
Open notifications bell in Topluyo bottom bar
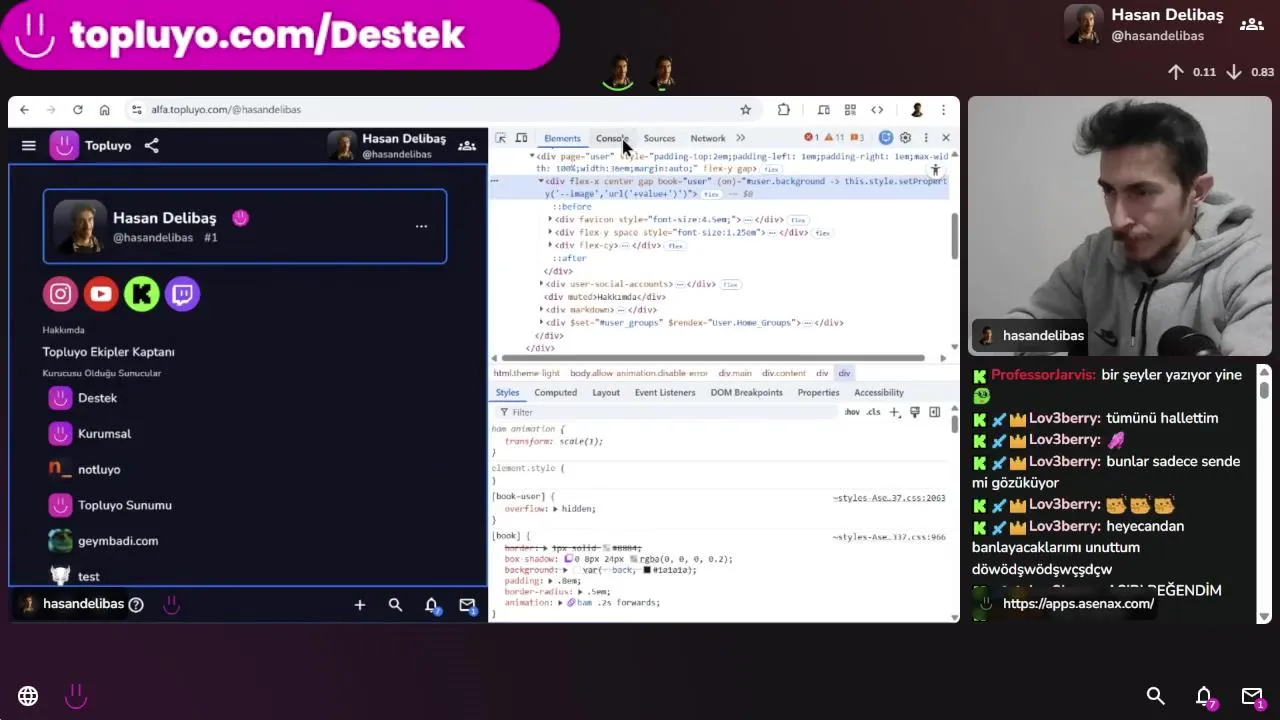click(x=431, y=605)
